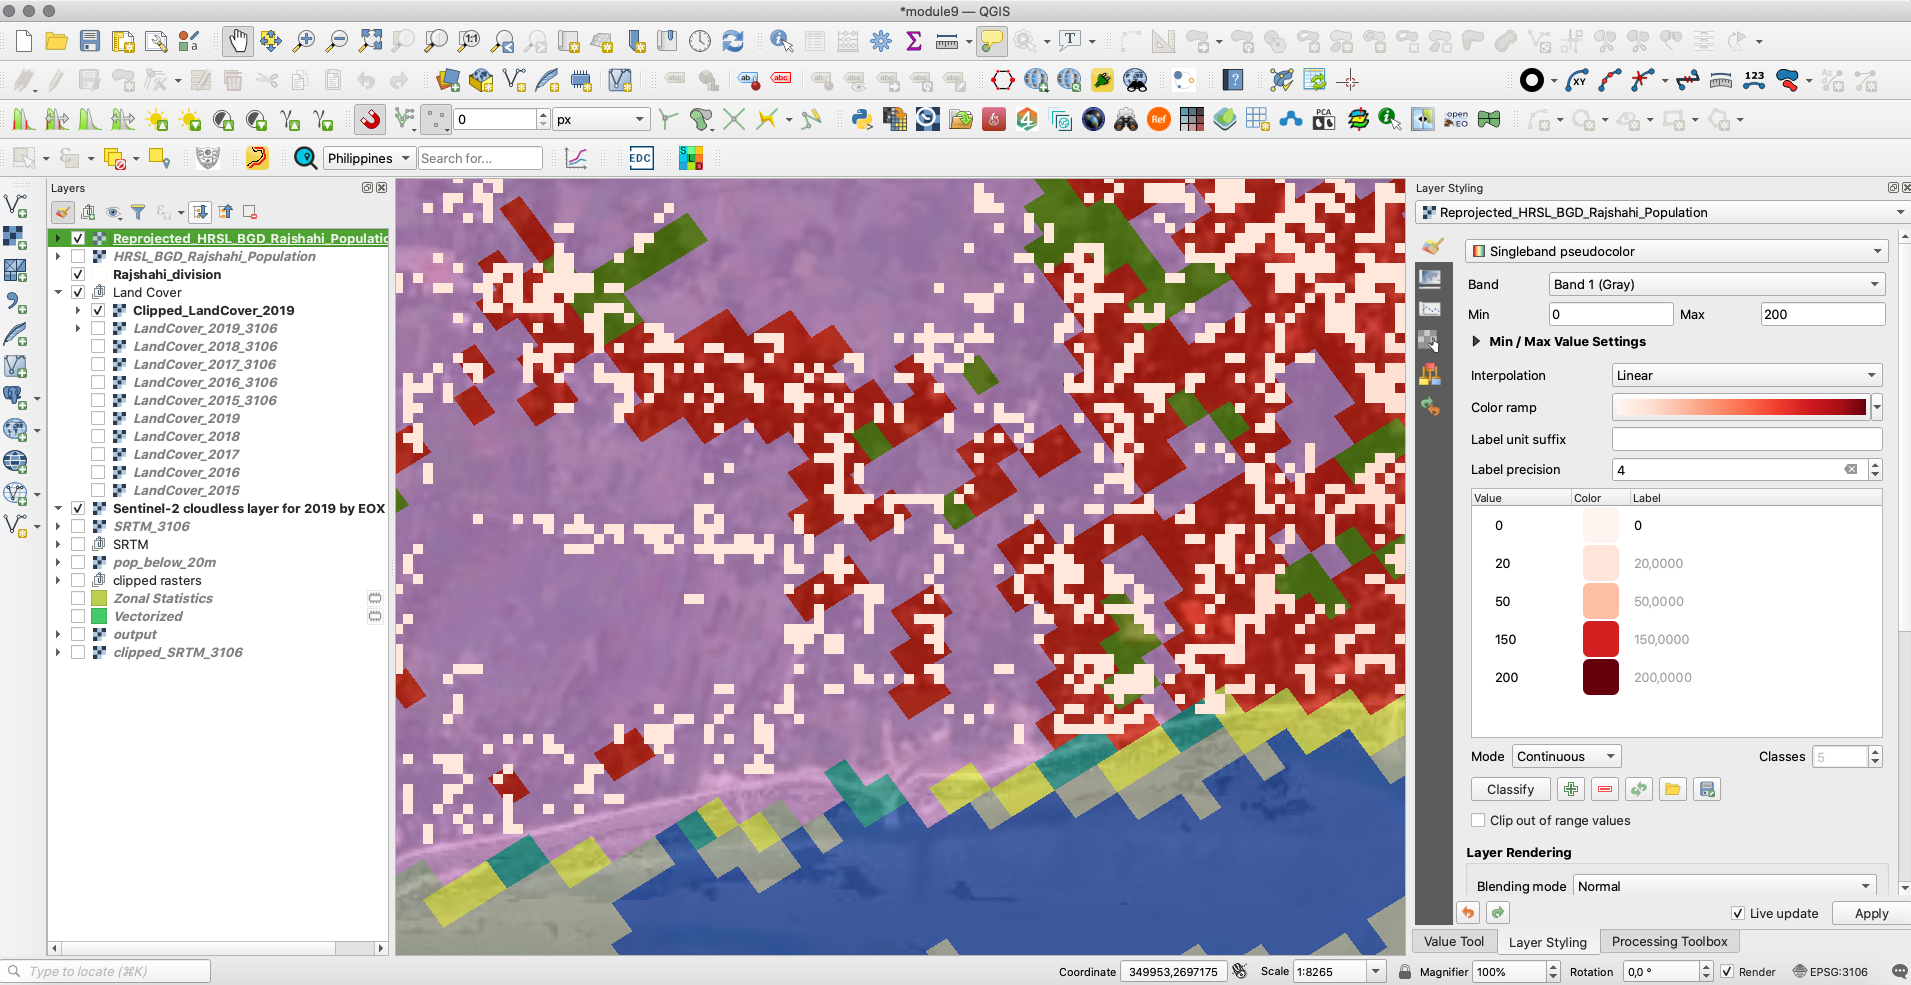
Task: Click the Max value field
Action: [1822, 314]
